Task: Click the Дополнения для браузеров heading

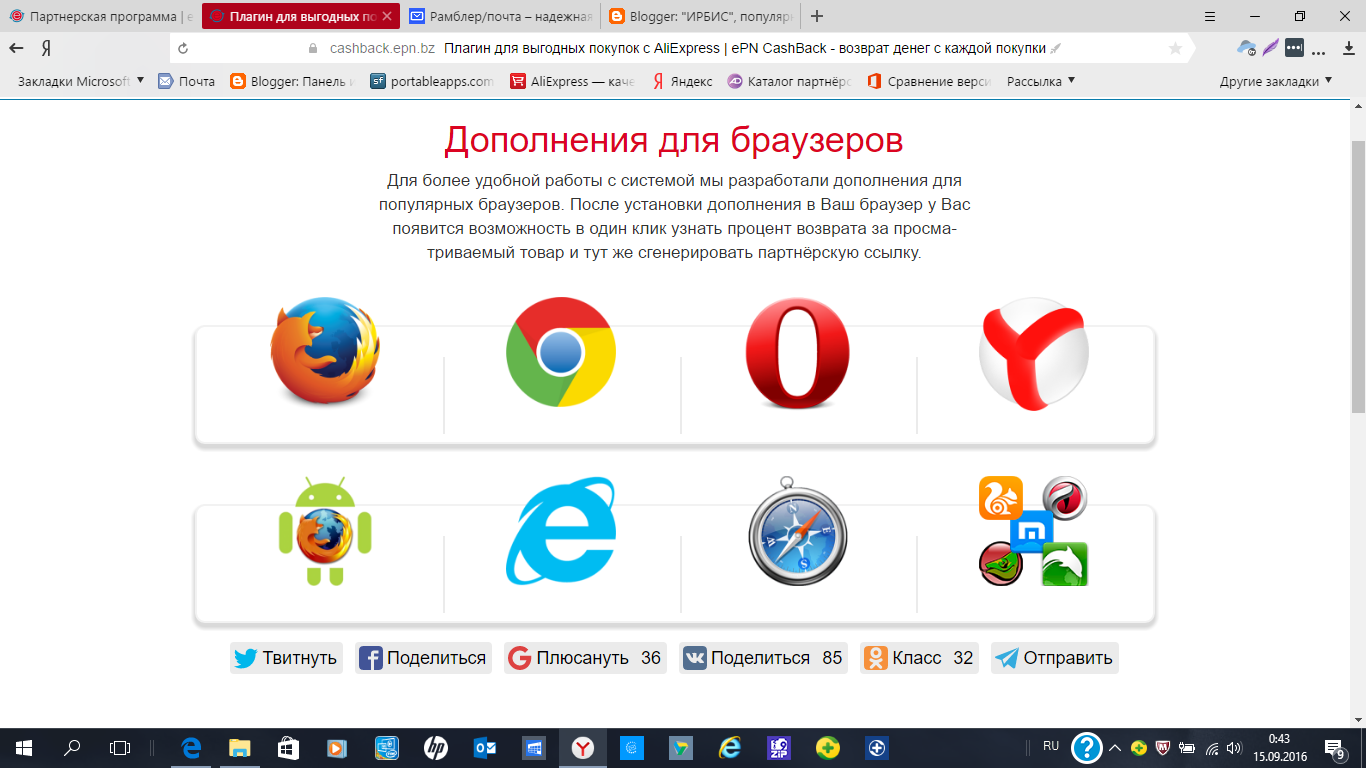Action: tap(674, 140)
